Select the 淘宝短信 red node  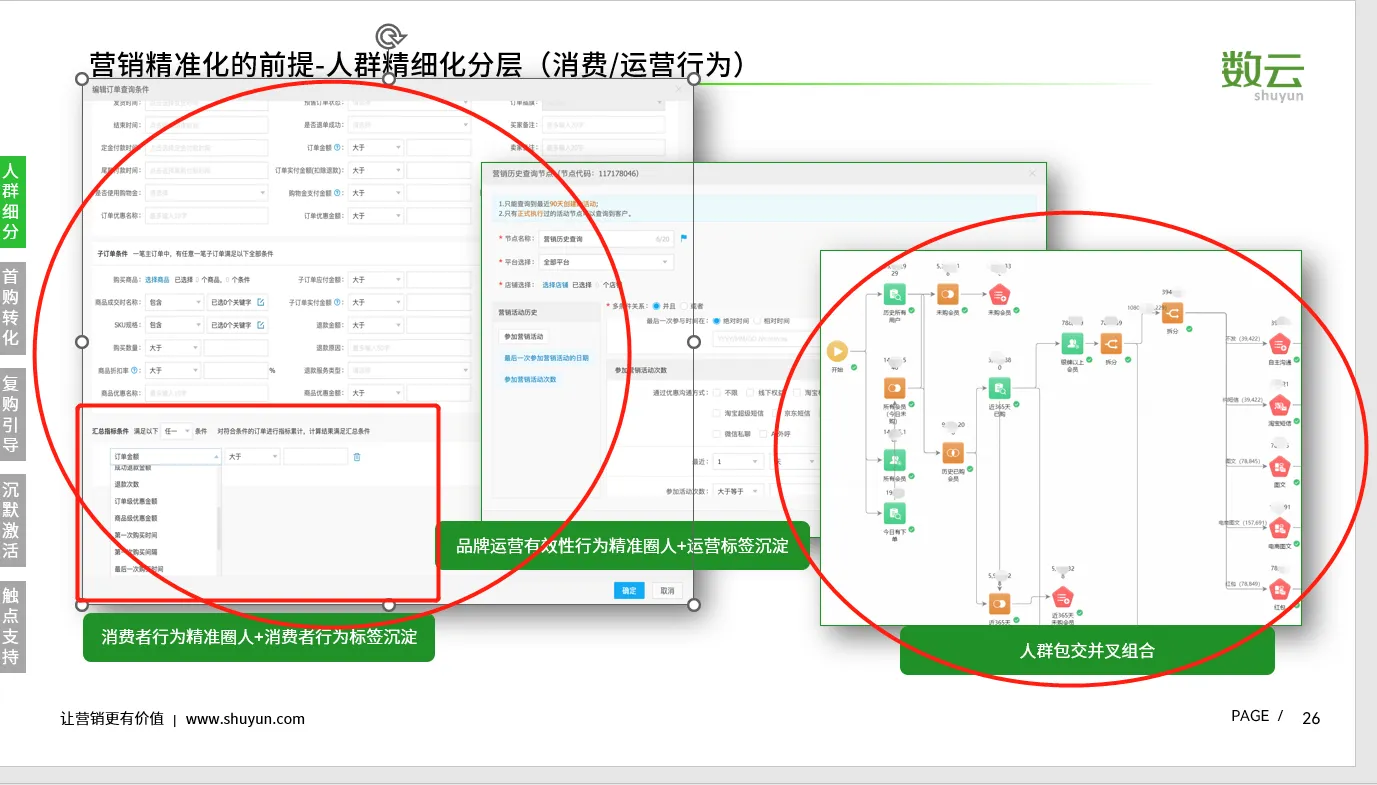pos(1280,405)
